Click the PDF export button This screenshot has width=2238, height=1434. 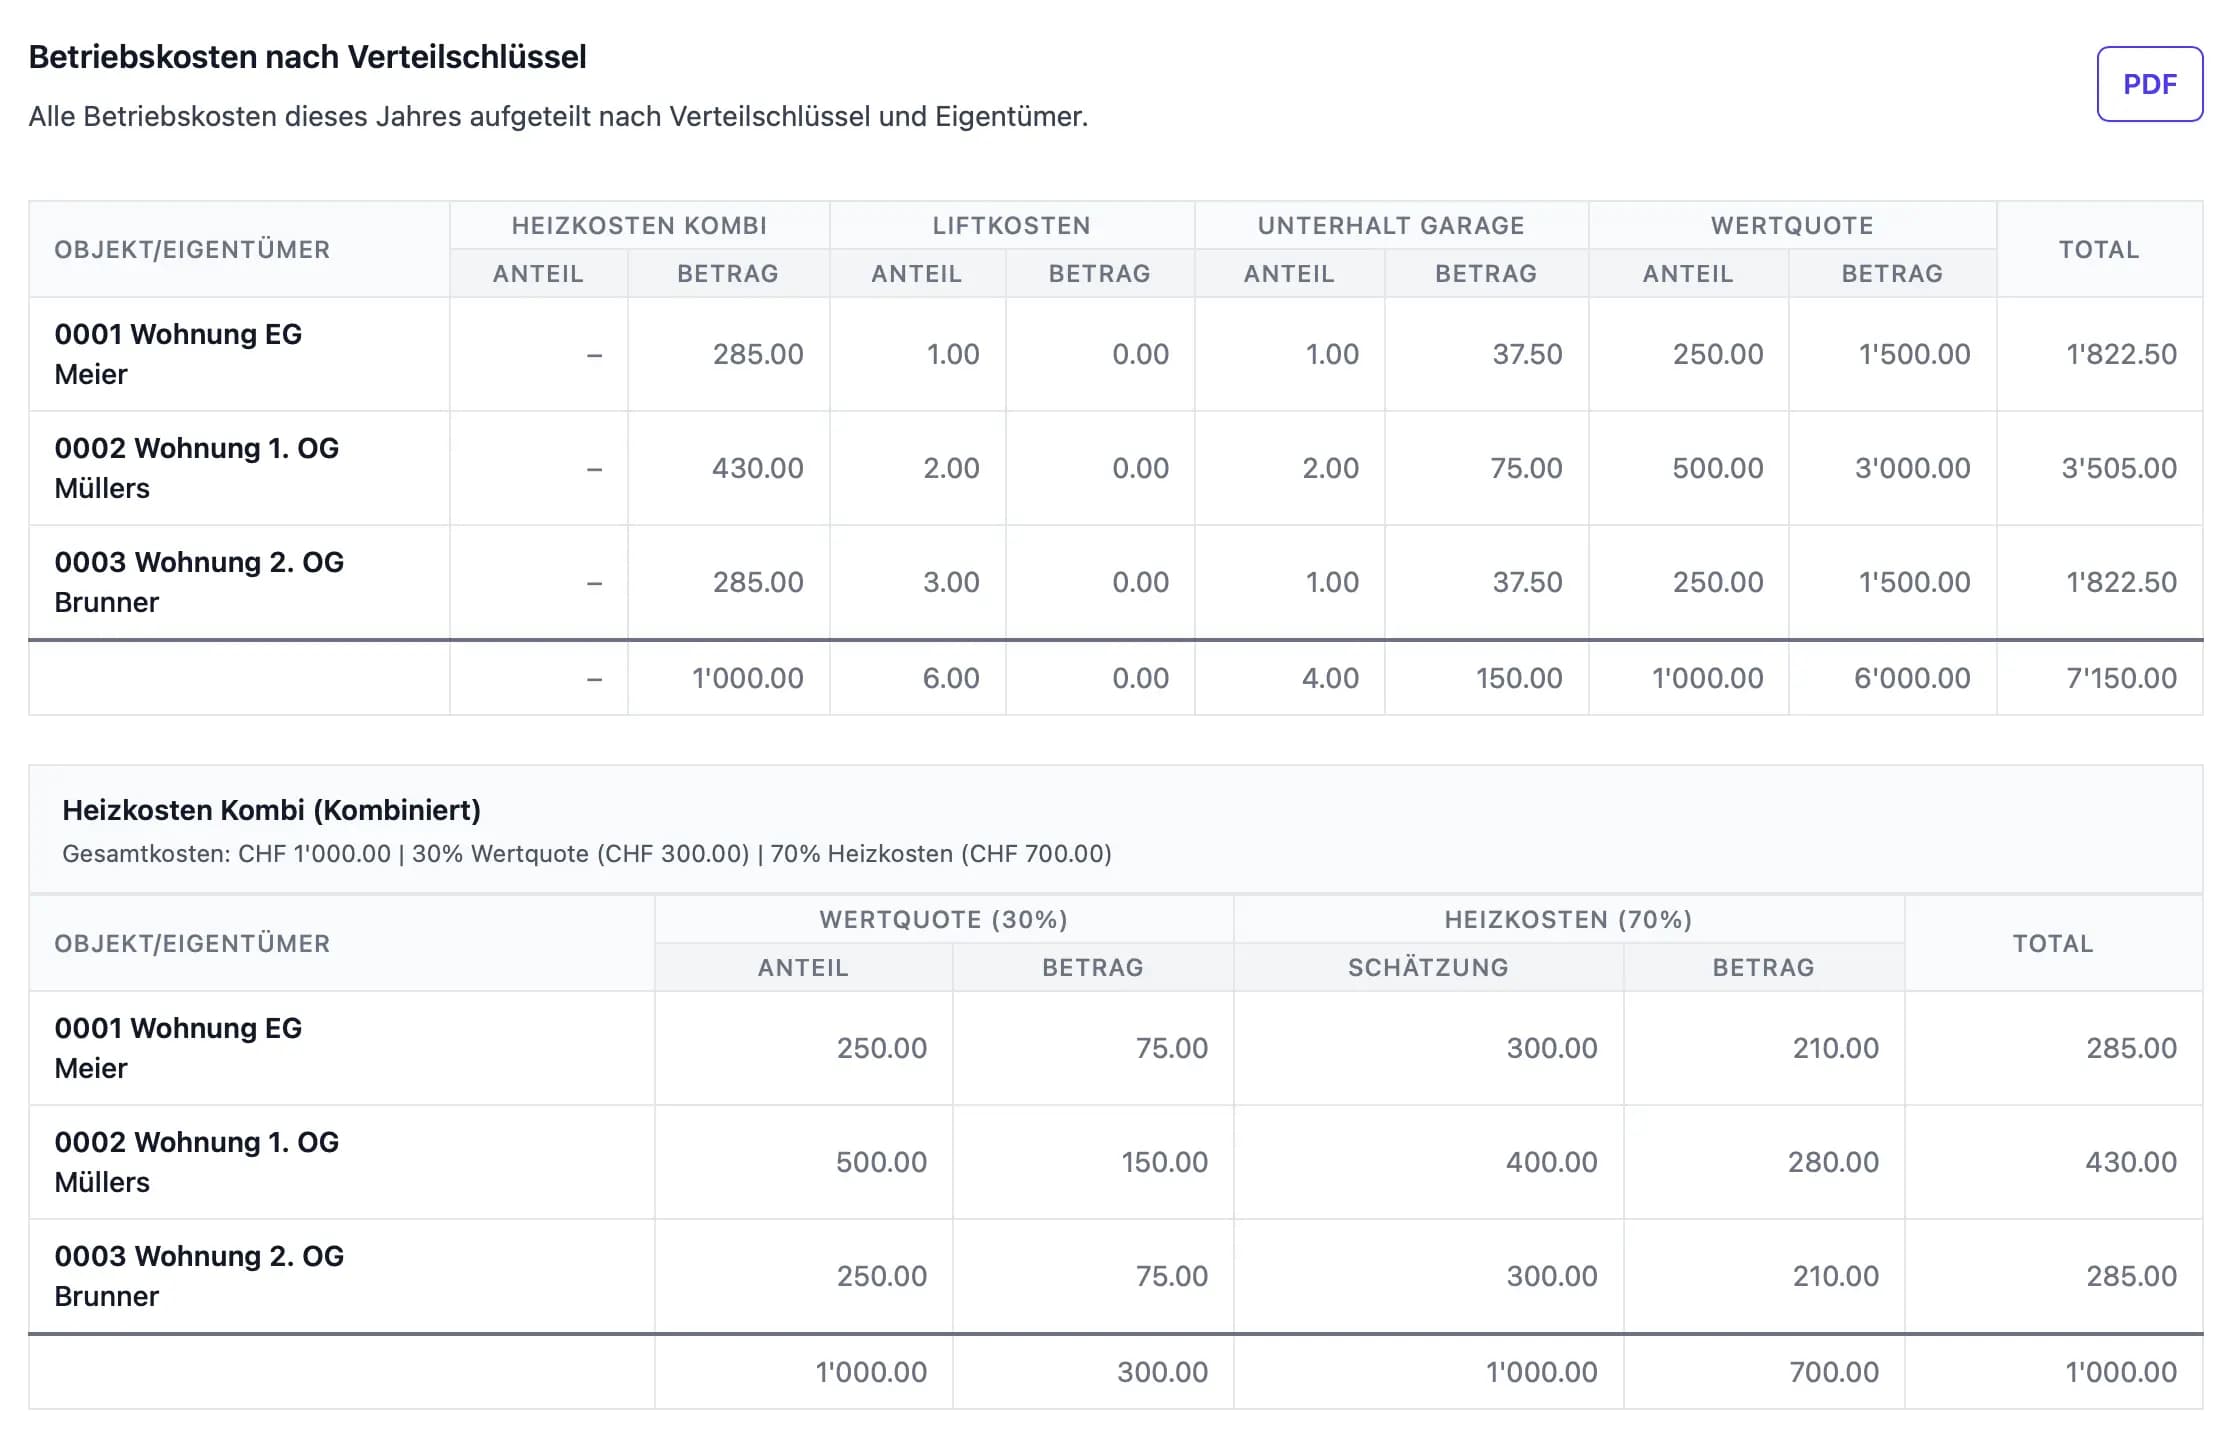tap(2148, 84)
